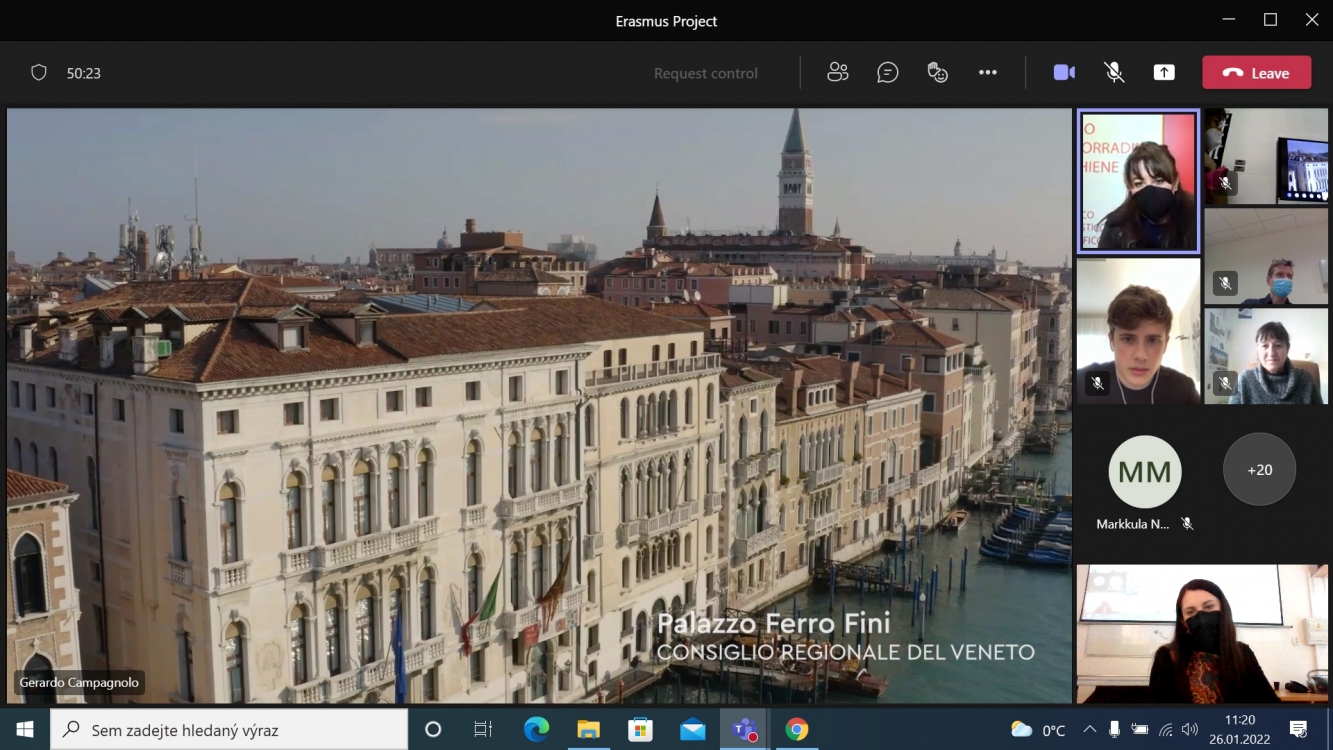This screenshot has height=750, width=1333.
Task: Click Request control
Action: point(705,73)
